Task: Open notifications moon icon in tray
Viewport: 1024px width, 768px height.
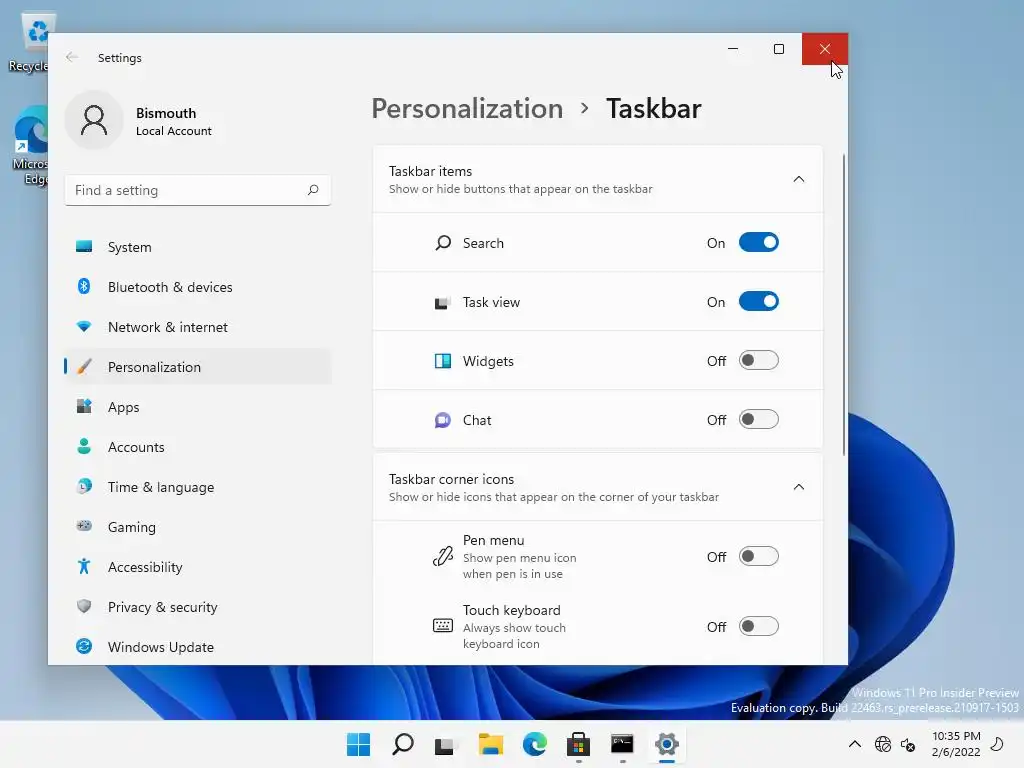Action: coord(997,744)
